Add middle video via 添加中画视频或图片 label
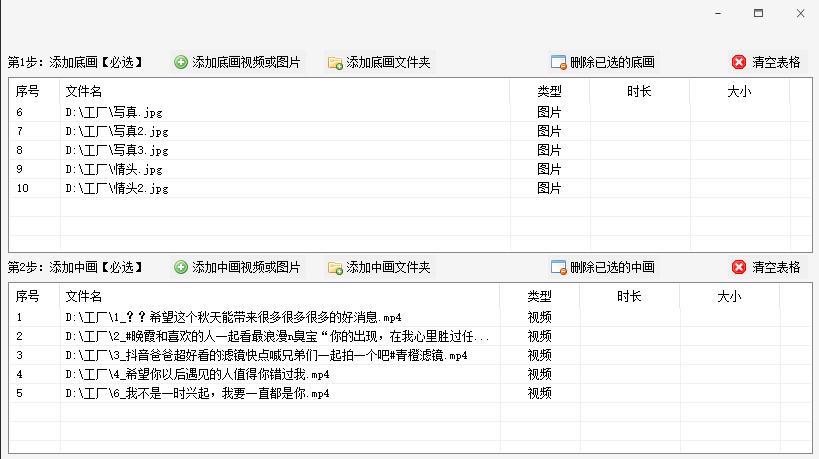Viewport: 819px width, 459px height. 246,267
